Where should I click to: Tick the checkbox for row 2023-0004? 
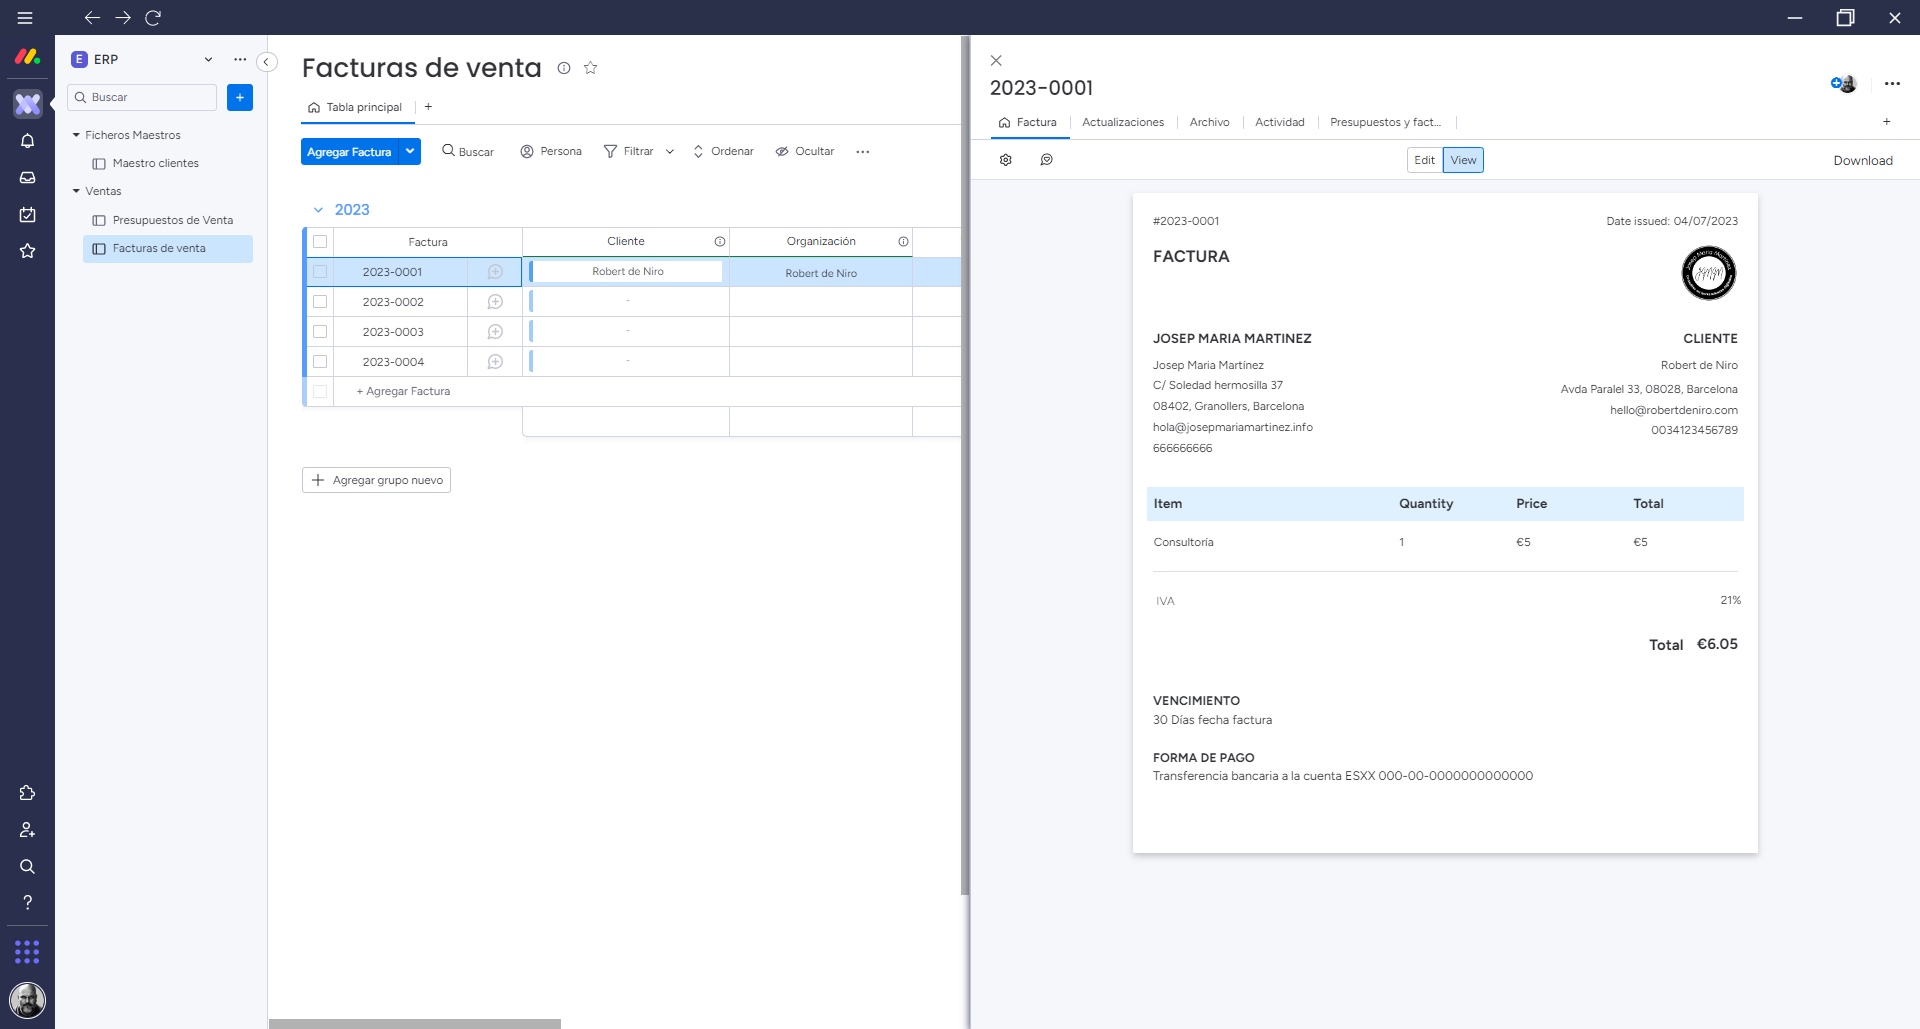(320, 362)
